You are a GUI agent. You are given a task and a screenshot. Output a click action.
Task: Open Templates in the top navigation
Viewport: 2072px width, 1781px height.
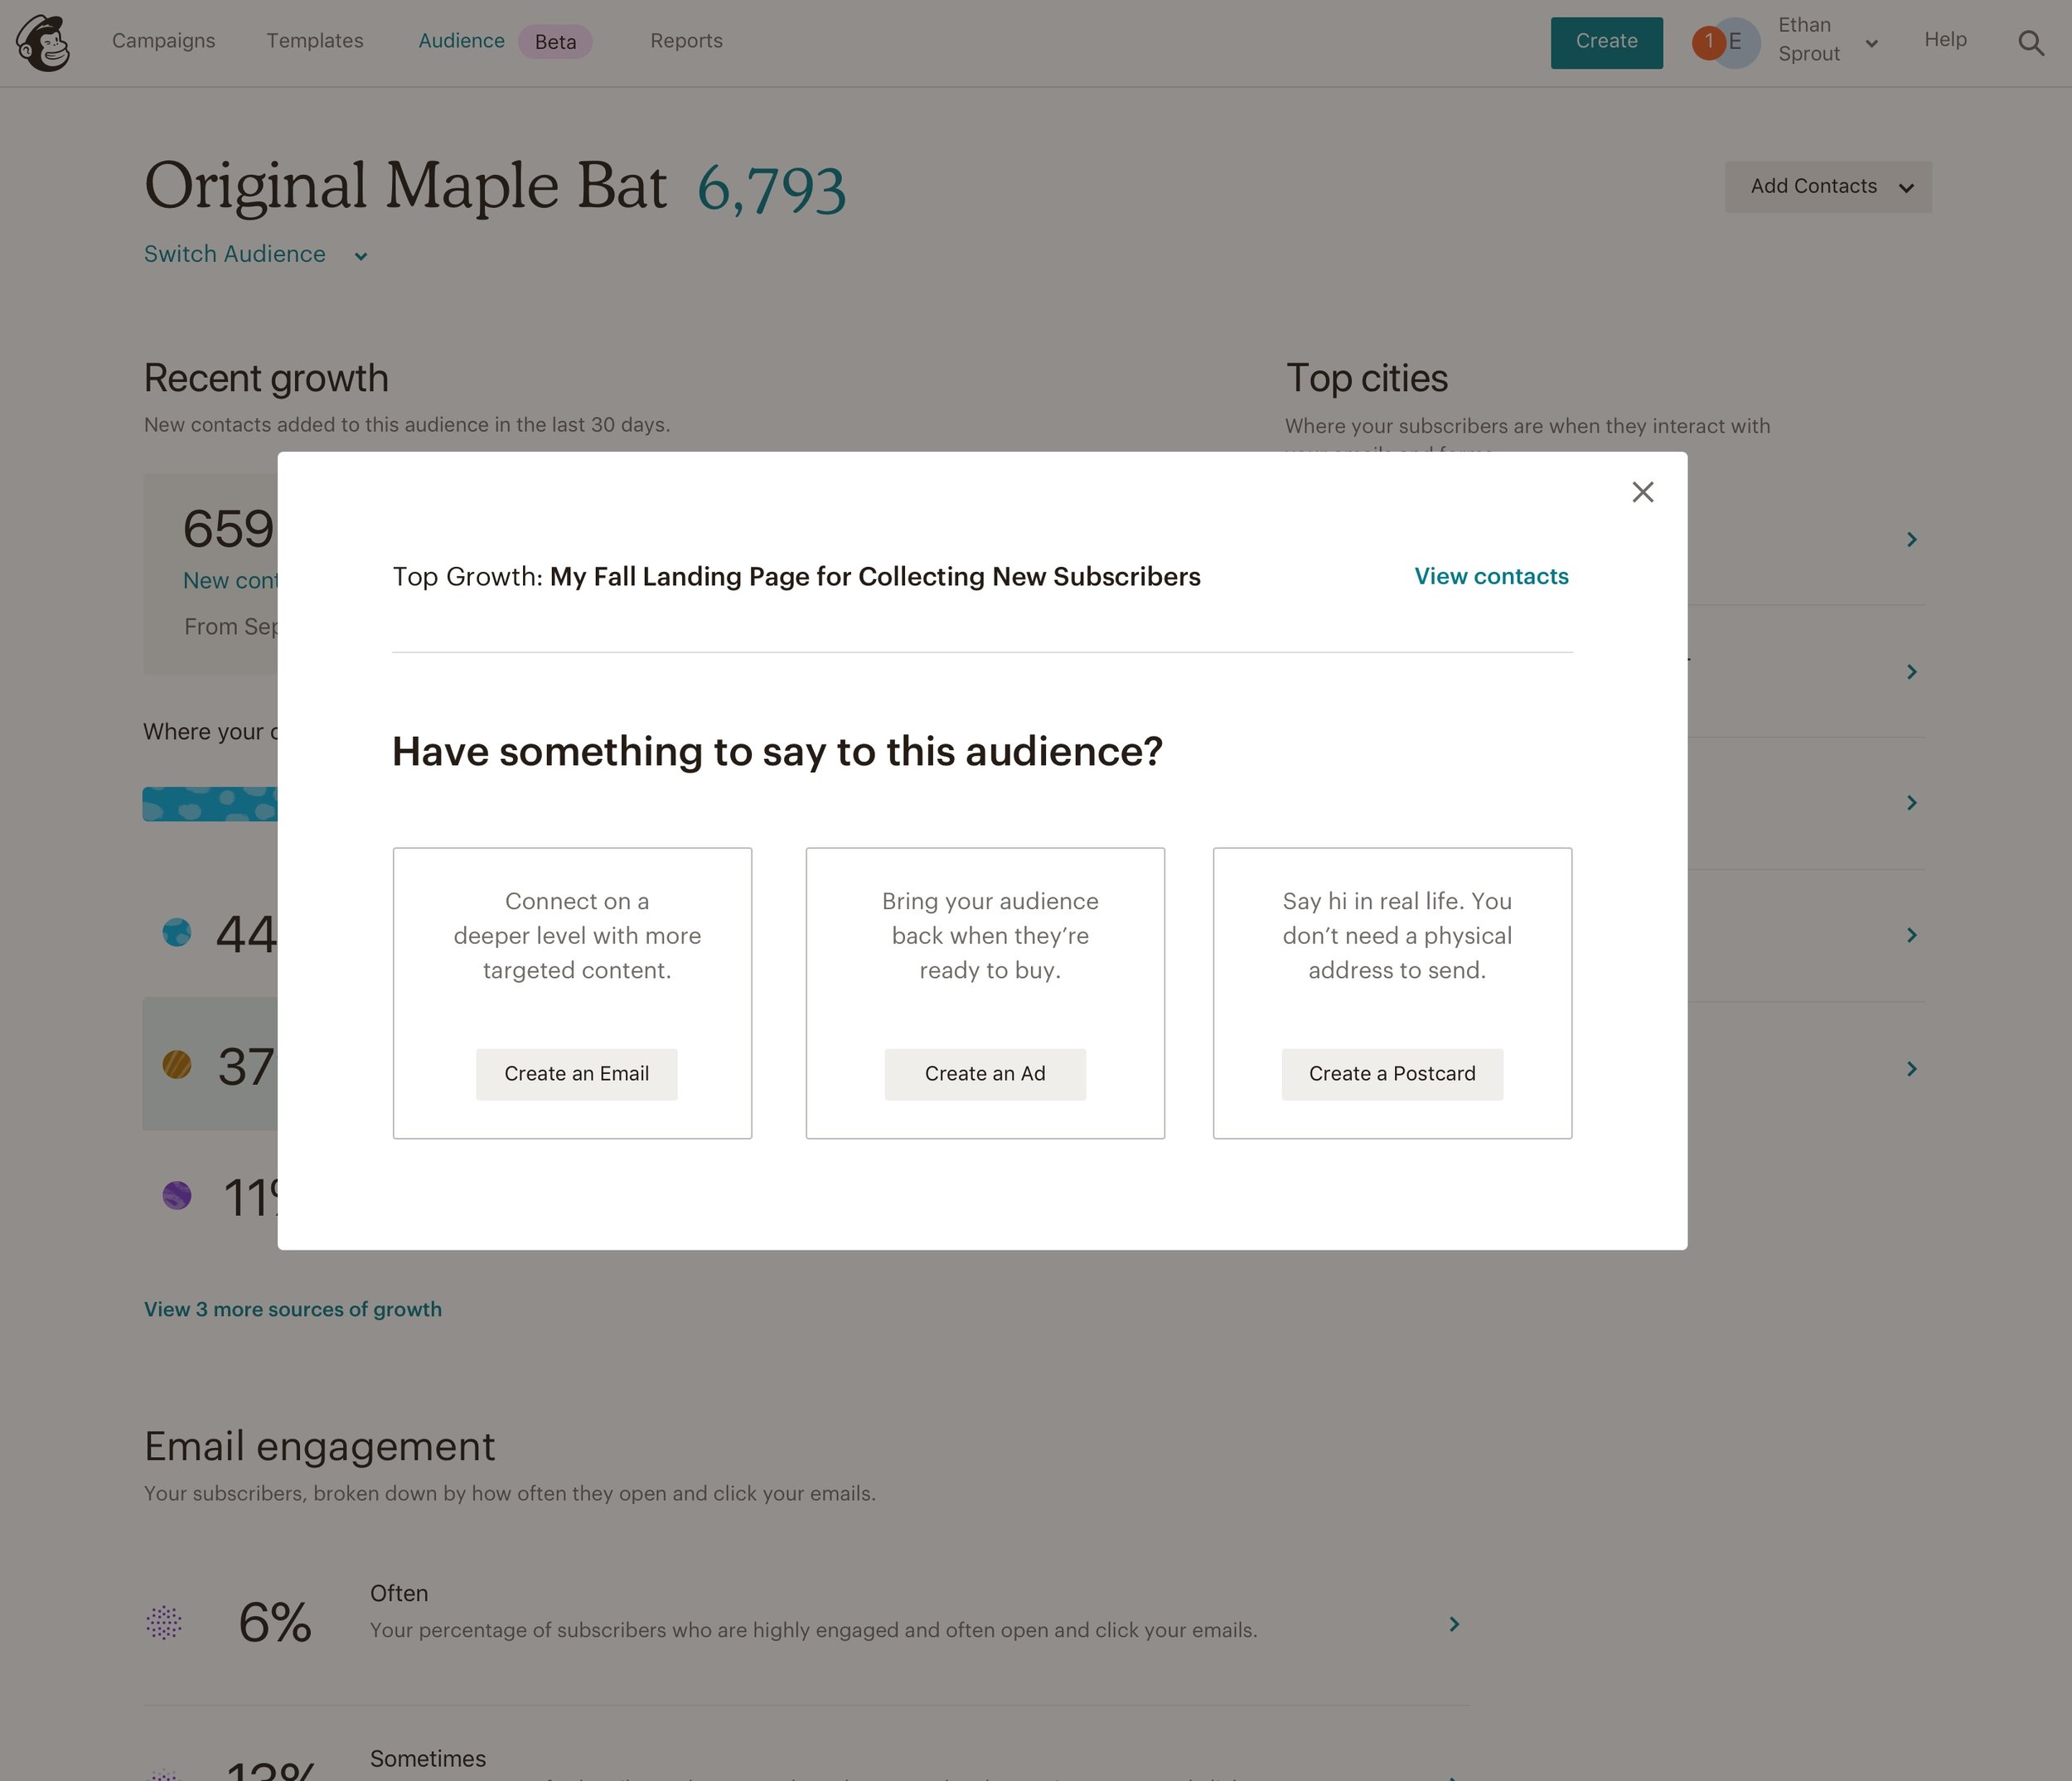[x=315, y=41]
